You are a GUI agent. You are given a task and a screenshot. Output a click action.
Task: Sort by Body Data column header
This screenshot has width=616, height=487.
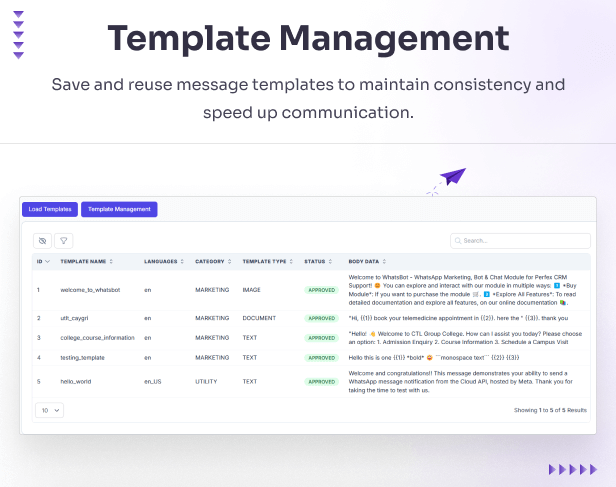pos(366,262)
